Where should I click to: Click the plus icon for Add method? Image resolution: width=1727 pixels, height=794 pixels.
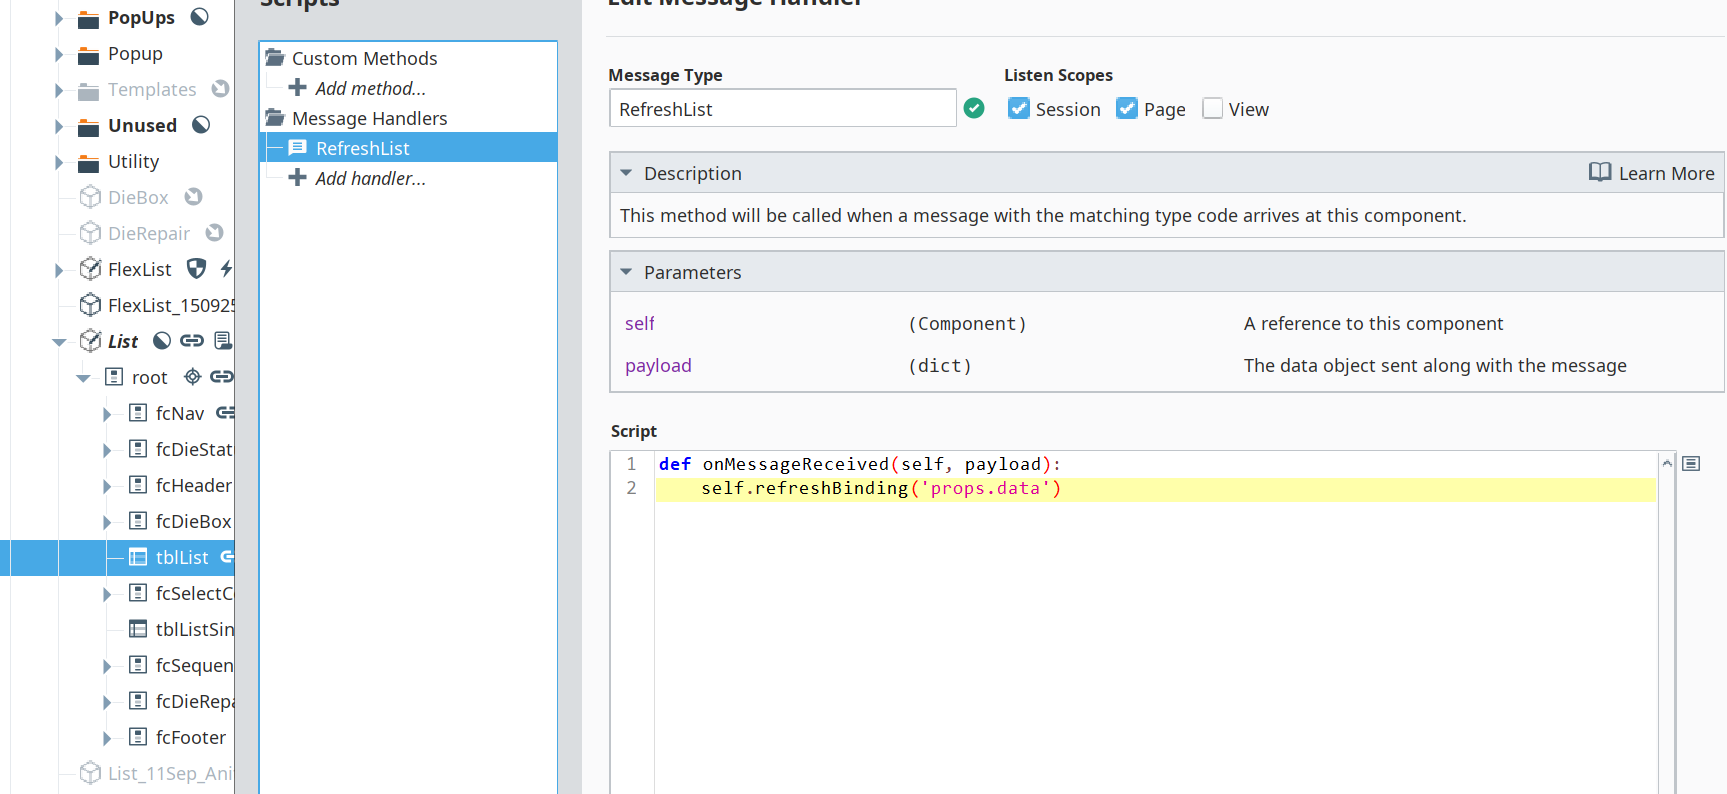[x=297, y=88]
